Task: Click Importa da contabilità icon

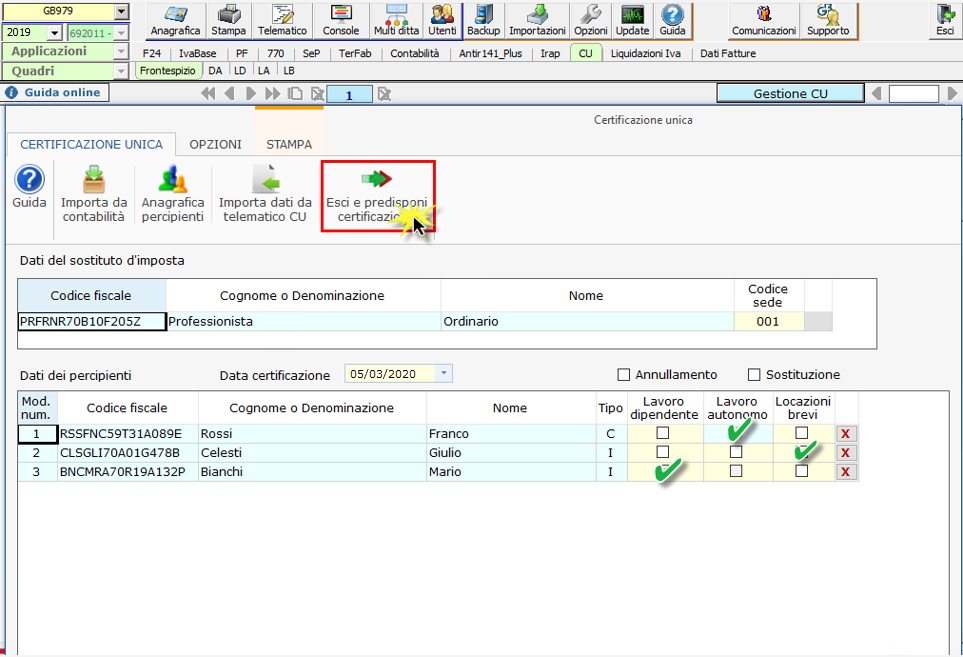Action: 93,194
